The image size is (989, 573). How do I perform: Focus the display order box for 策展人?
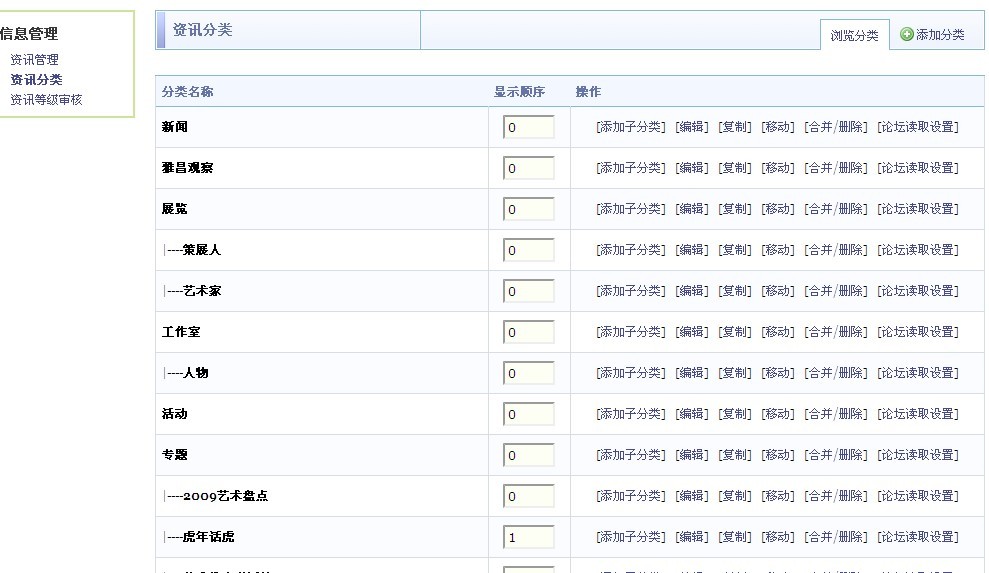529,250
